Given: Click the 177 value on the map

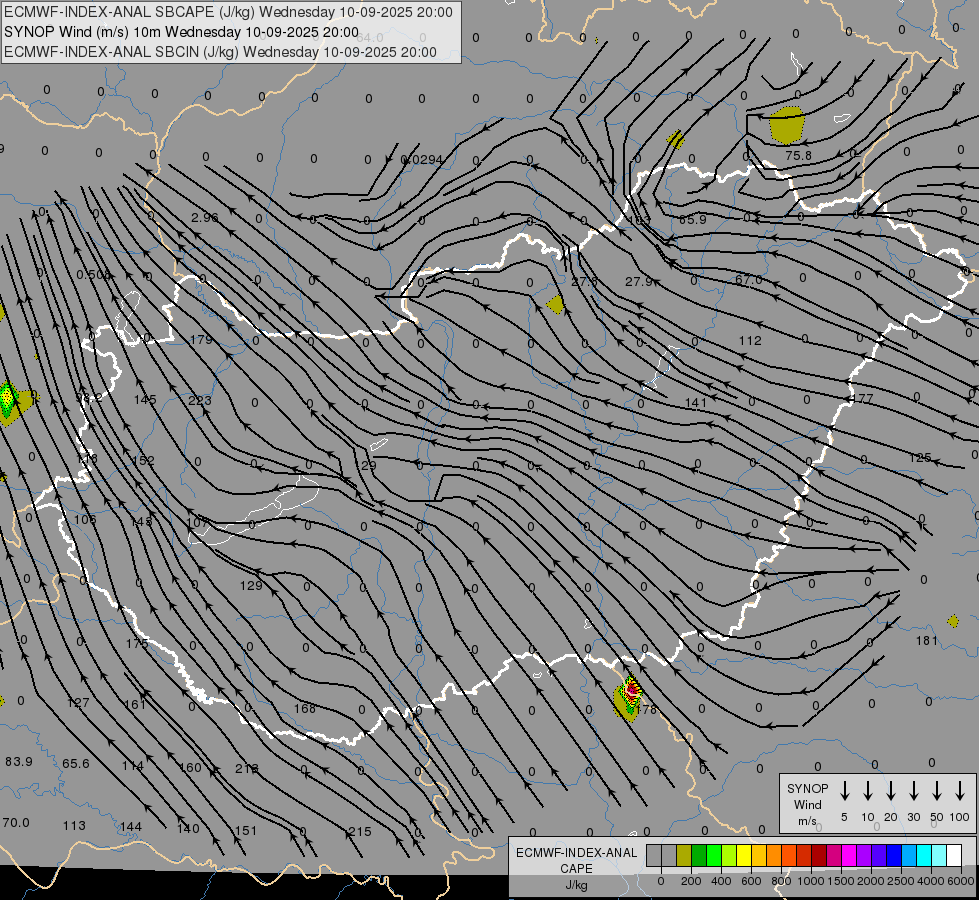Looking at the screenshot, I should click(862, 398).
